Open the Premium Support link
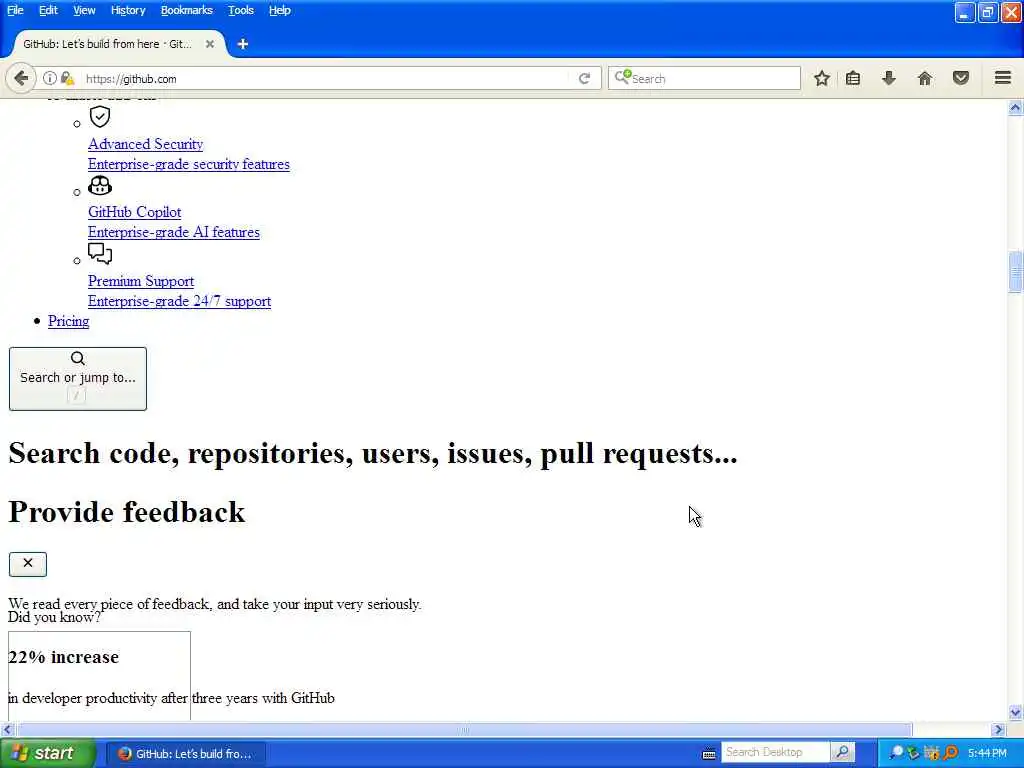Viewport: 1024px width, 768px height. pyautogui.click(x=141, y=281)
